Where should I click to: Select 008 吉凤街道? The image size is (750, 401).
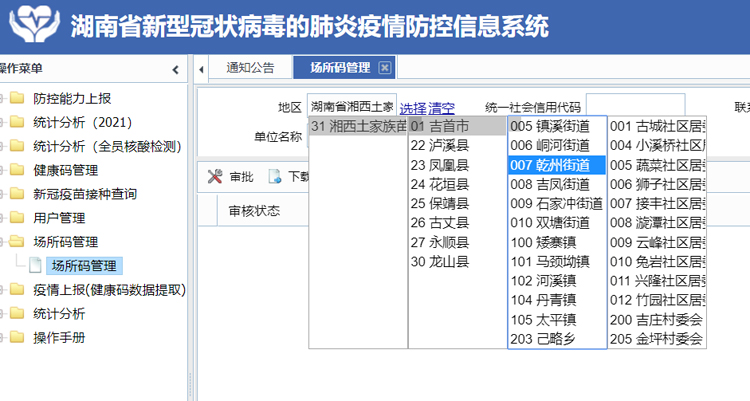[557, 184]
